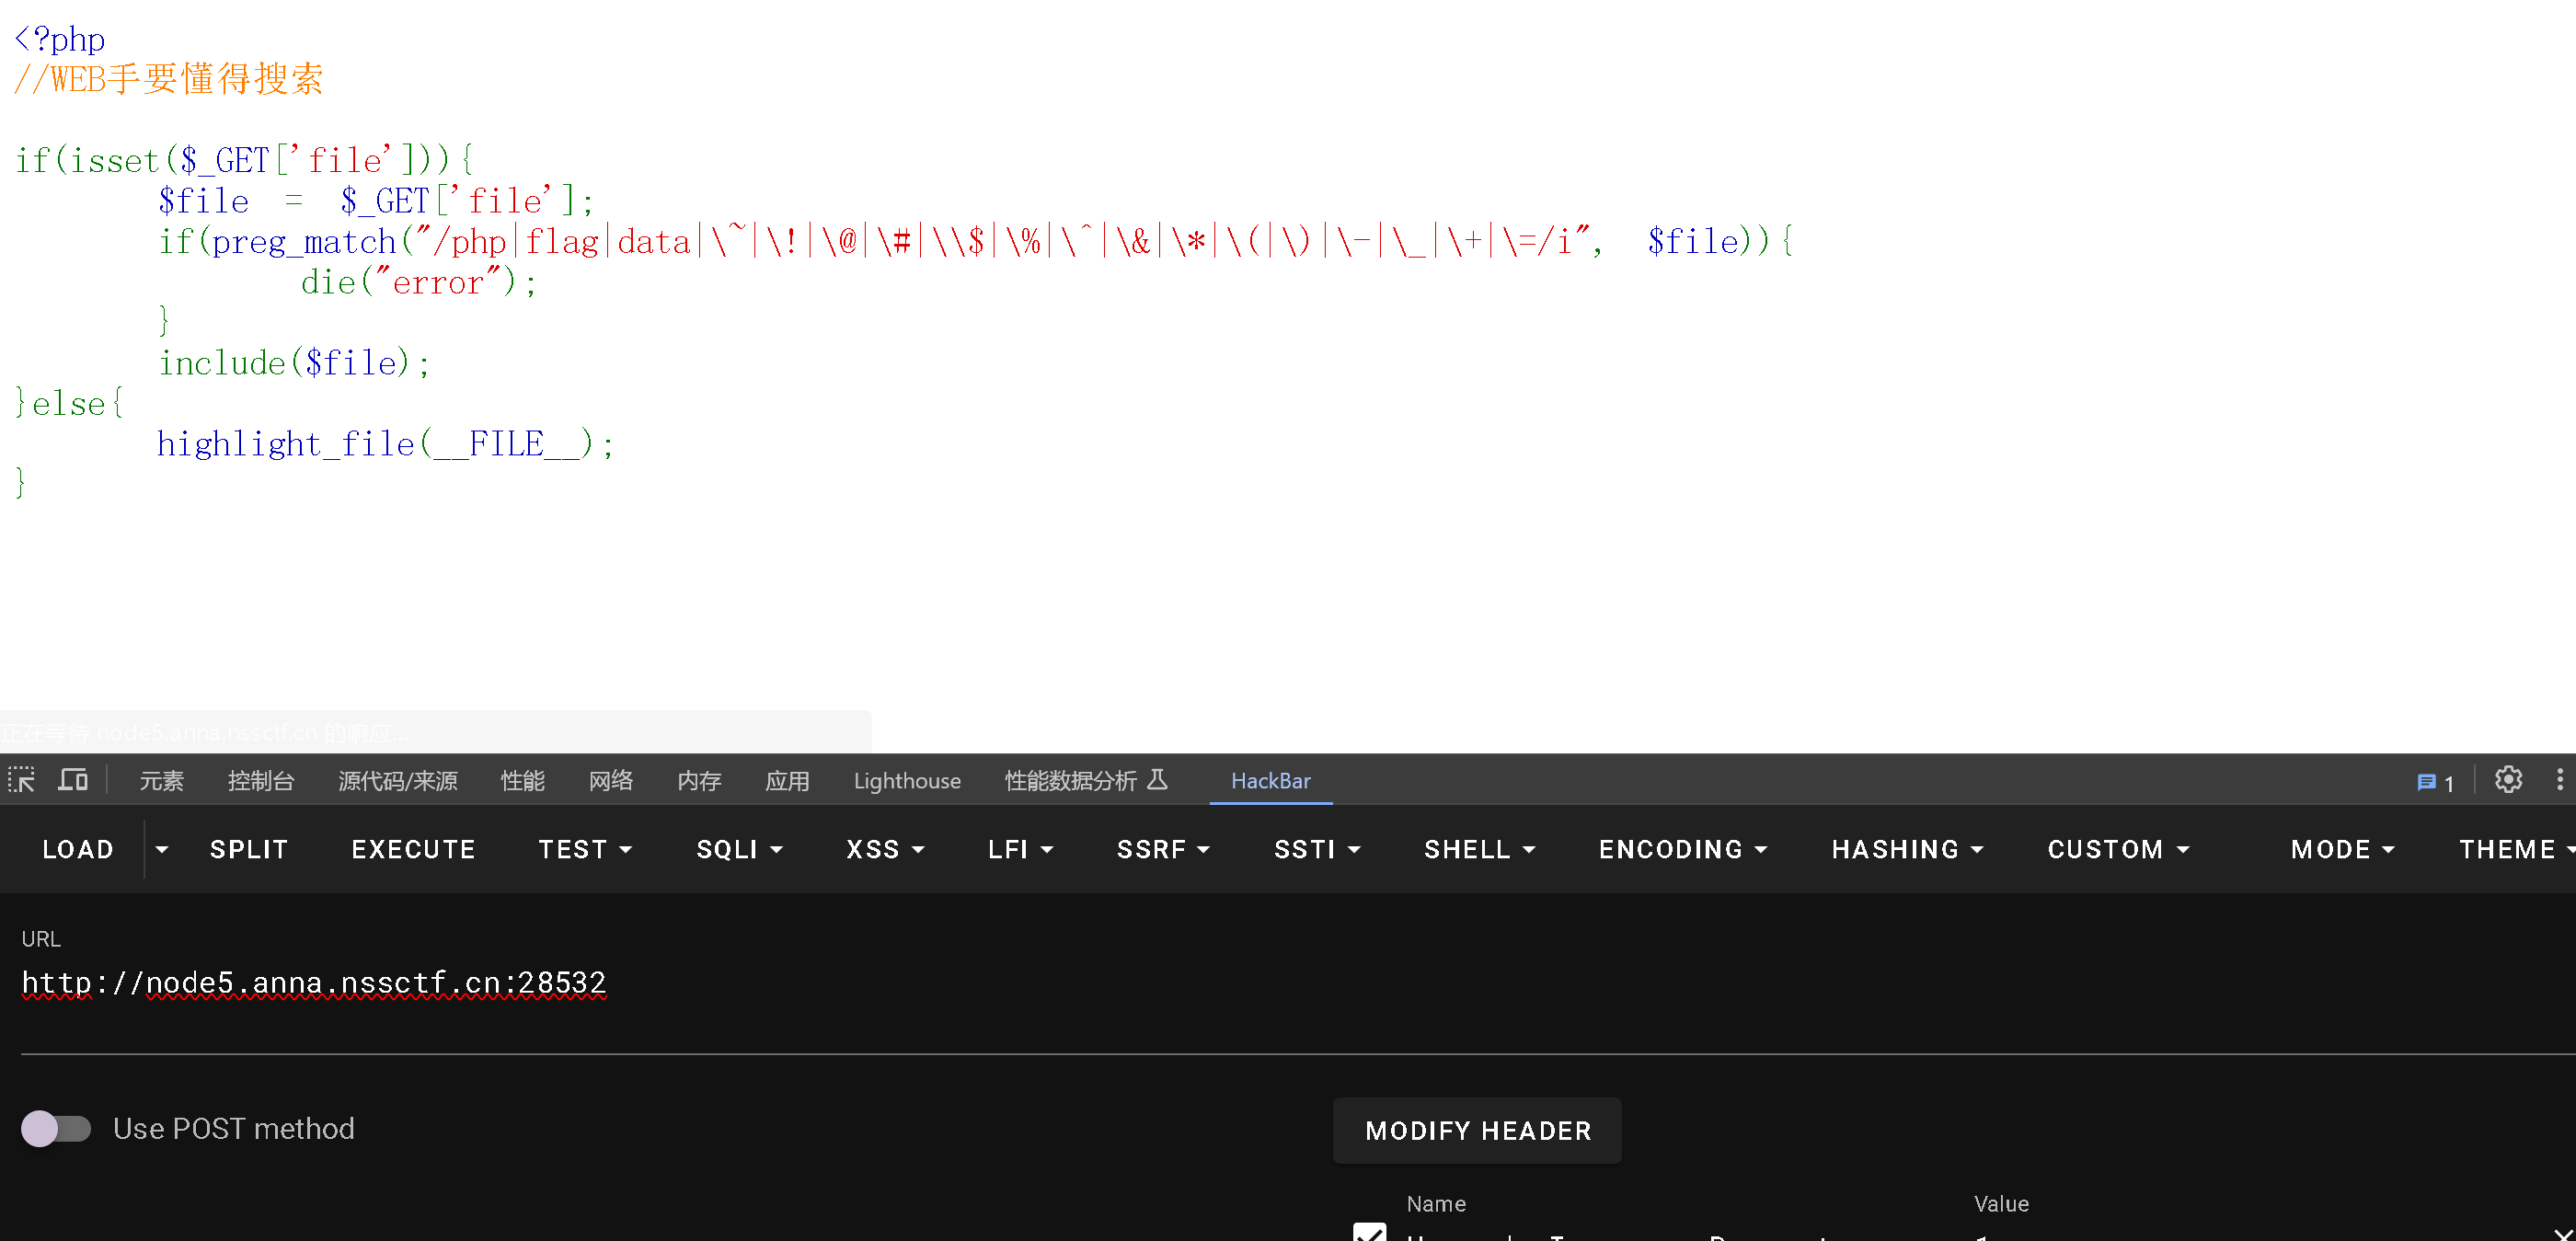Screen dimensions: 2576x1241
Task: Open DevTools settings gear
Action: [x=2507, y=780]
